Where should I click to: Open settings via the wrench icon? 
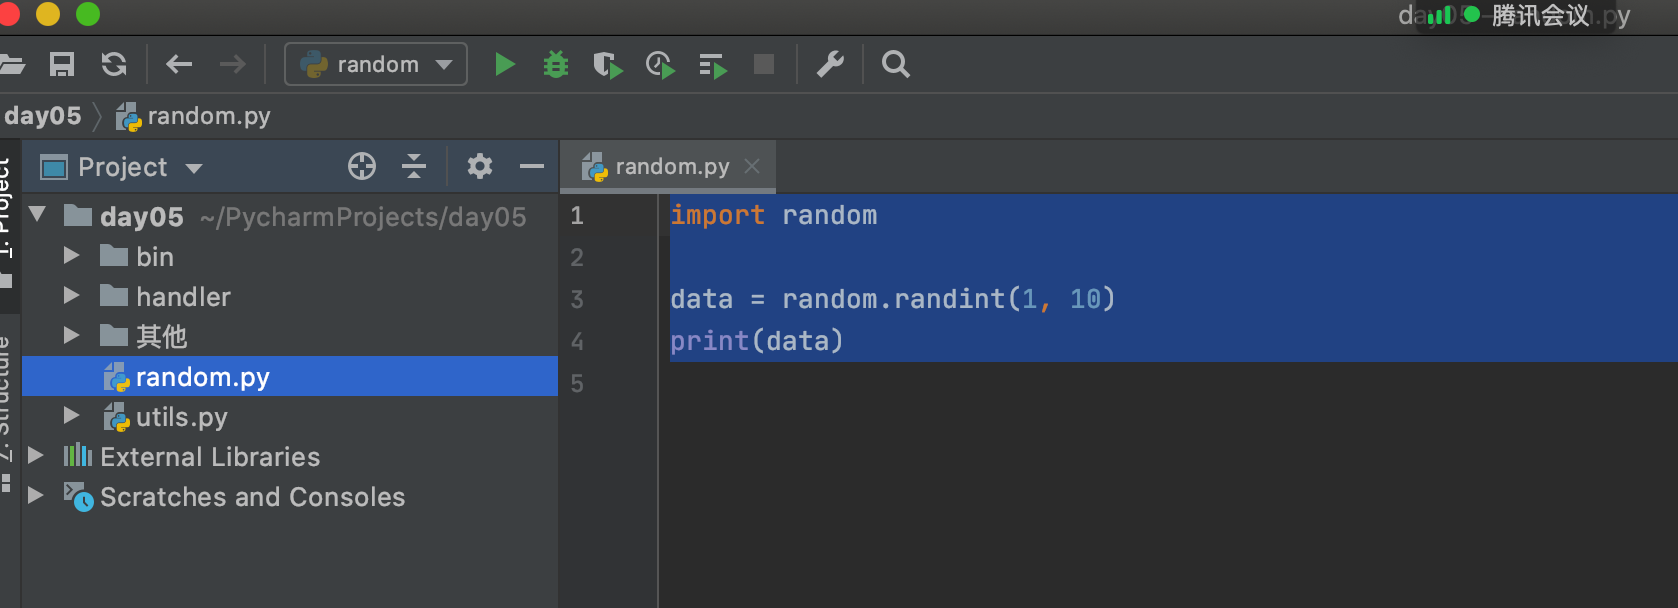click(830, 65)
